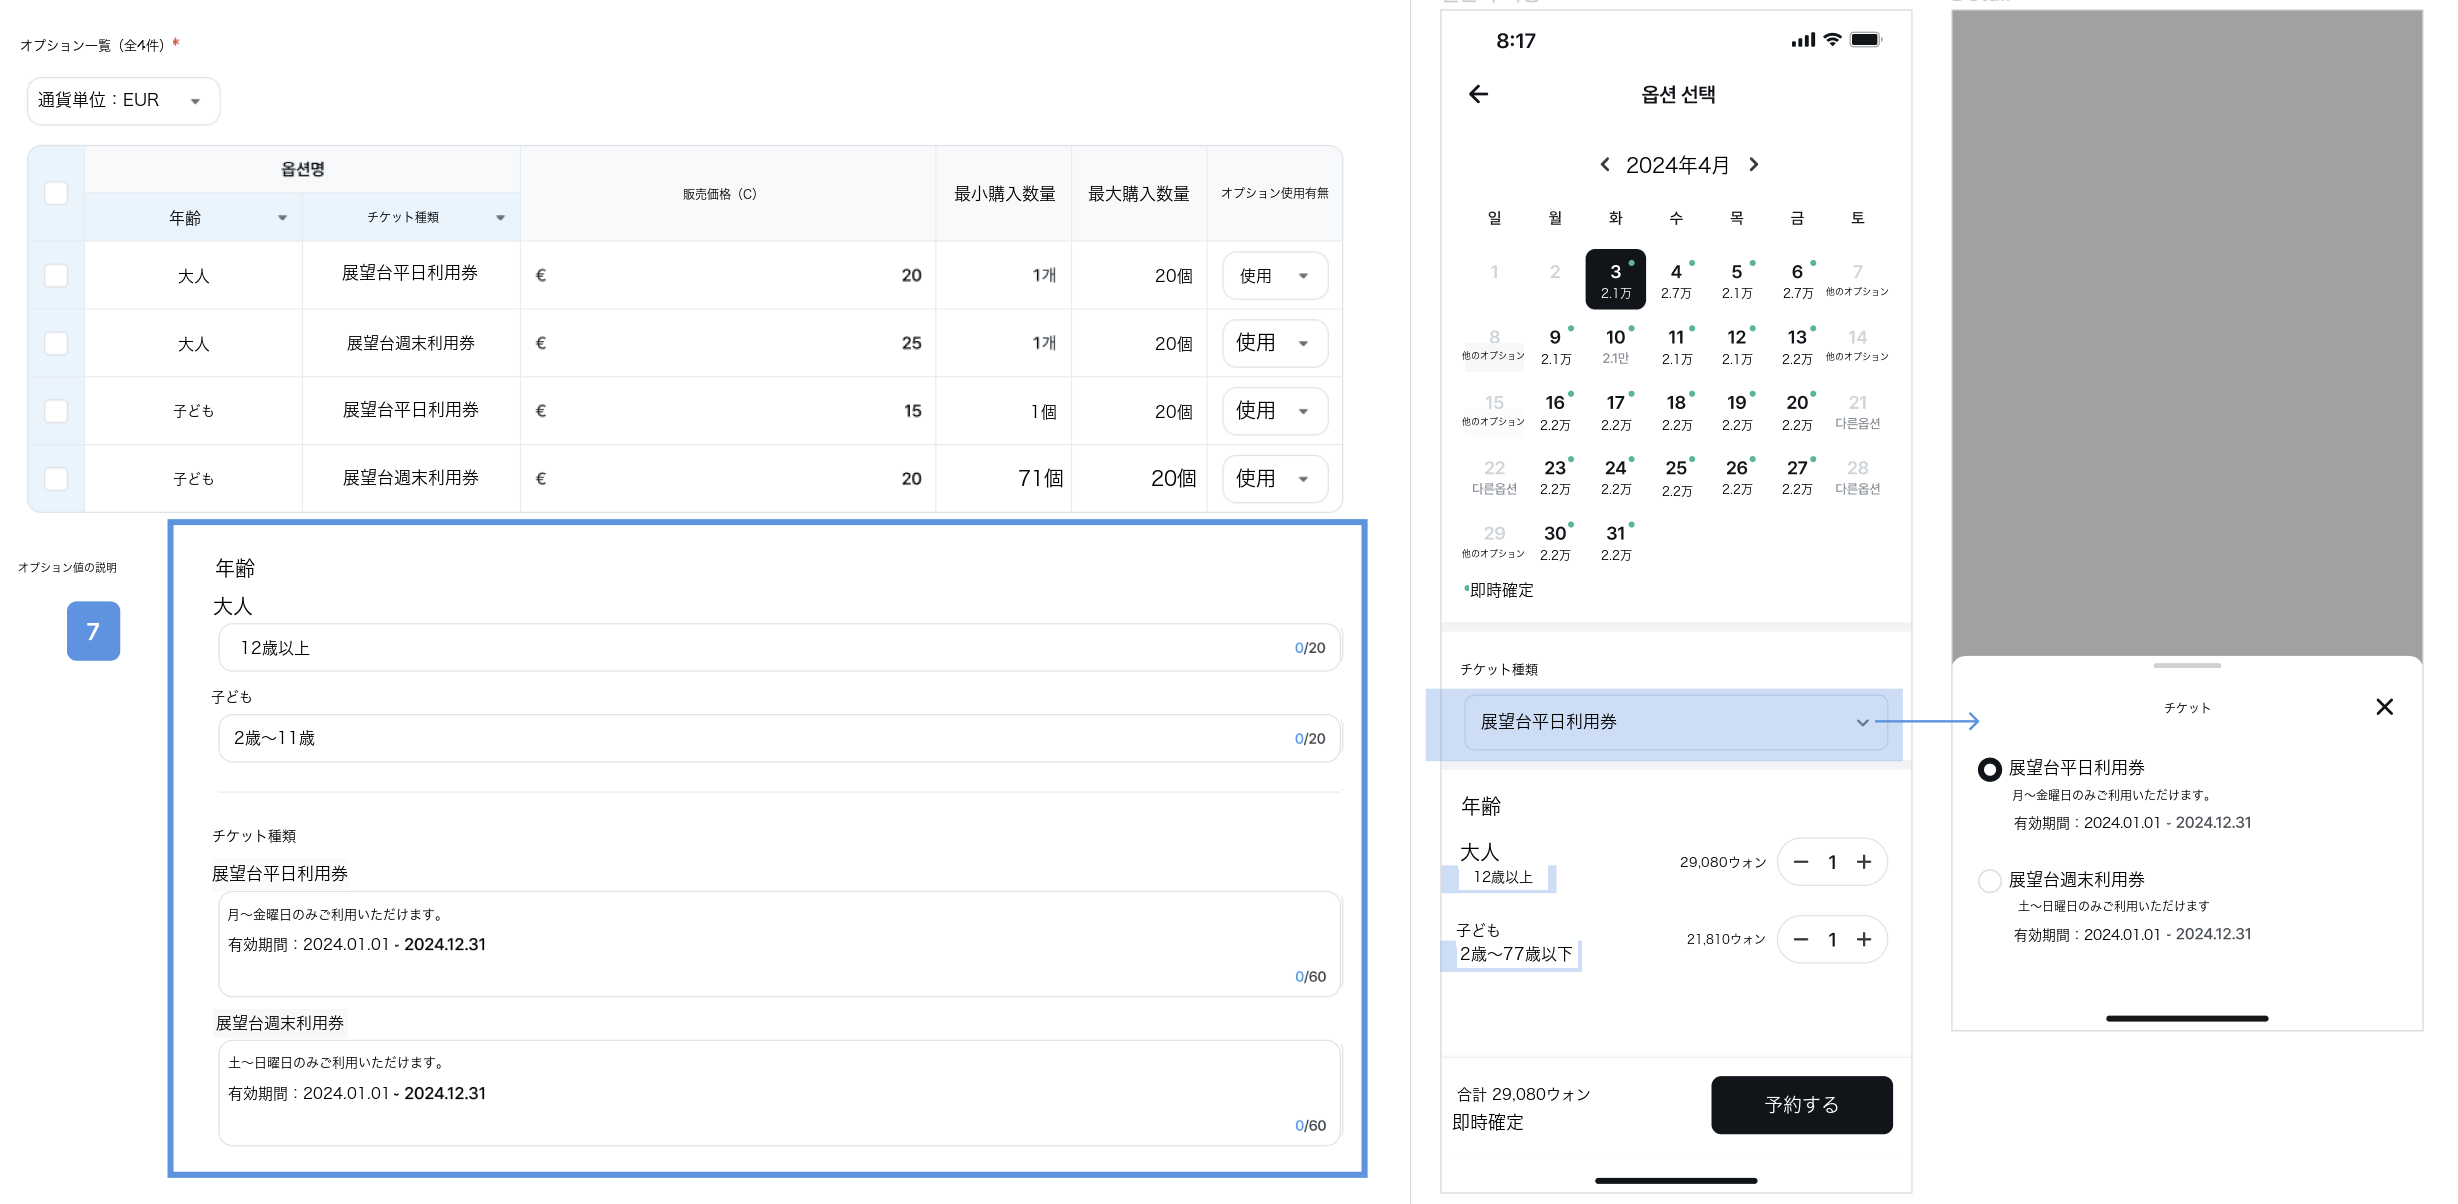
Task: Click the 予約する button
Action: (x=1801, y=1105)
